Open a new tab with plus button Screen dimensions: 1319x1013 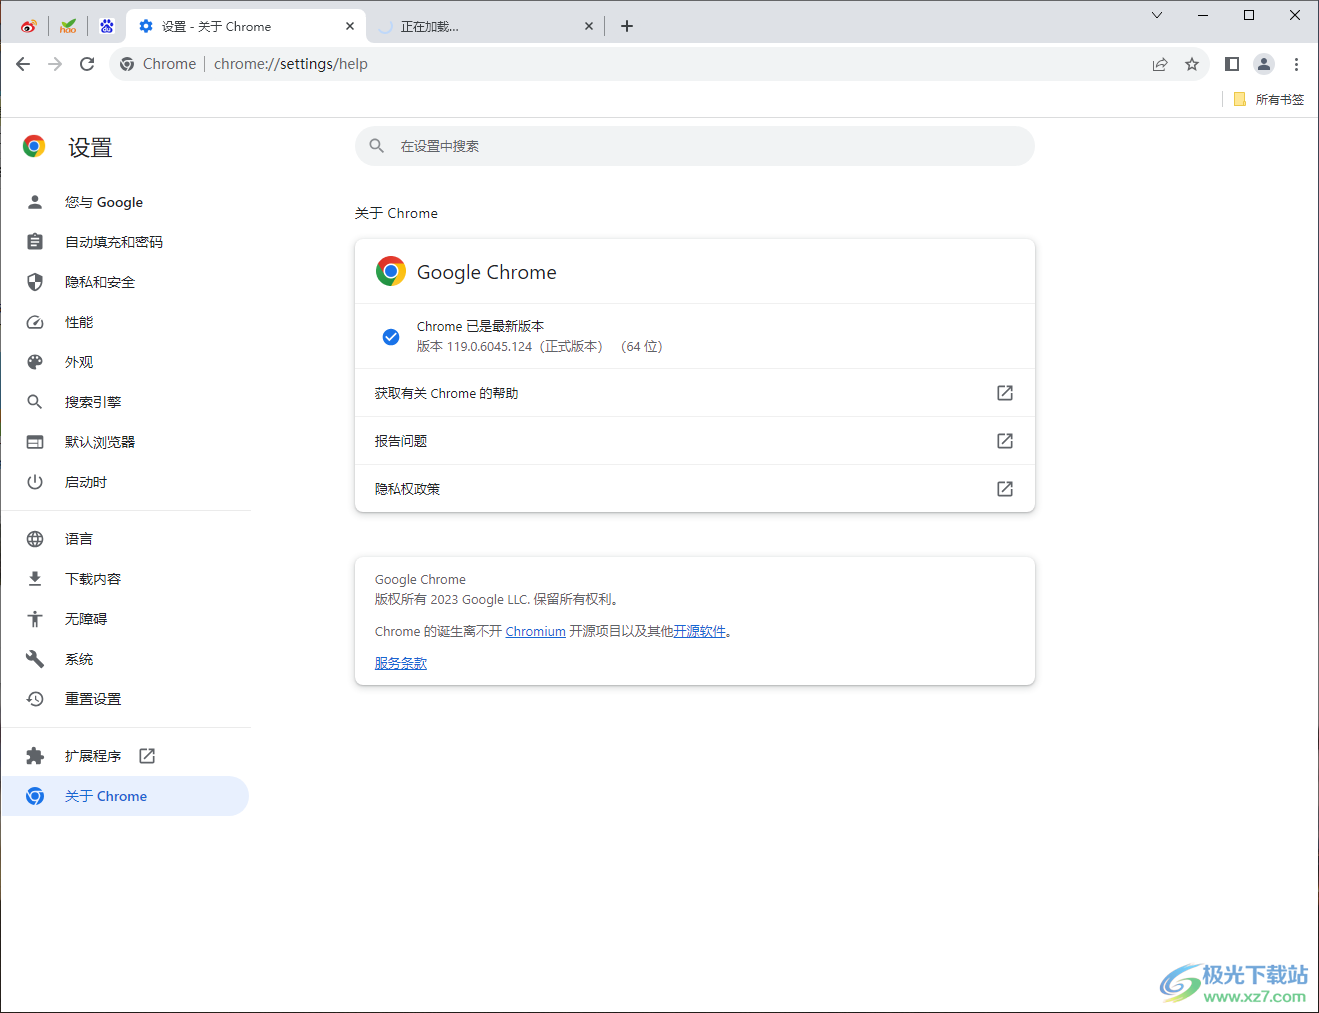627,26
